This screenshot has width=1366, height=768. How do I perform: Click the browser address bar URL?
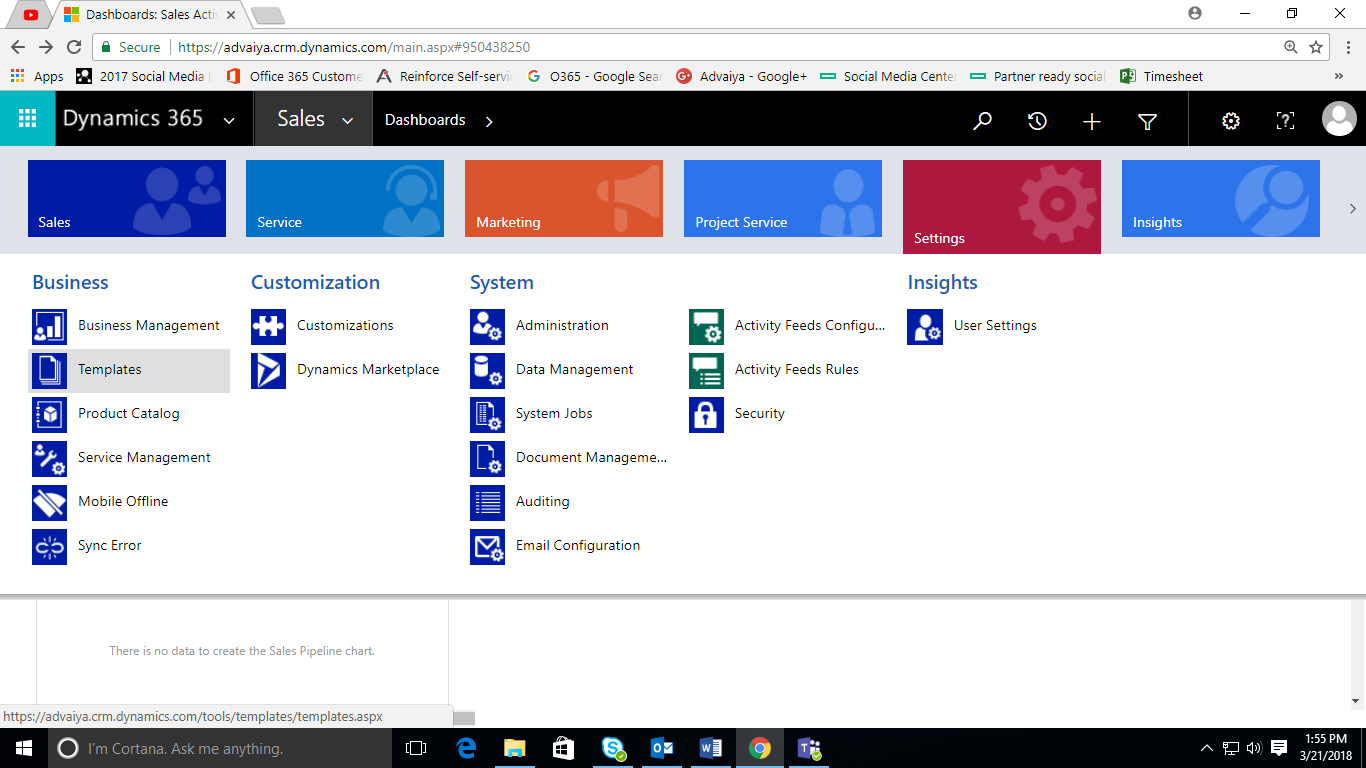(353, 47)
